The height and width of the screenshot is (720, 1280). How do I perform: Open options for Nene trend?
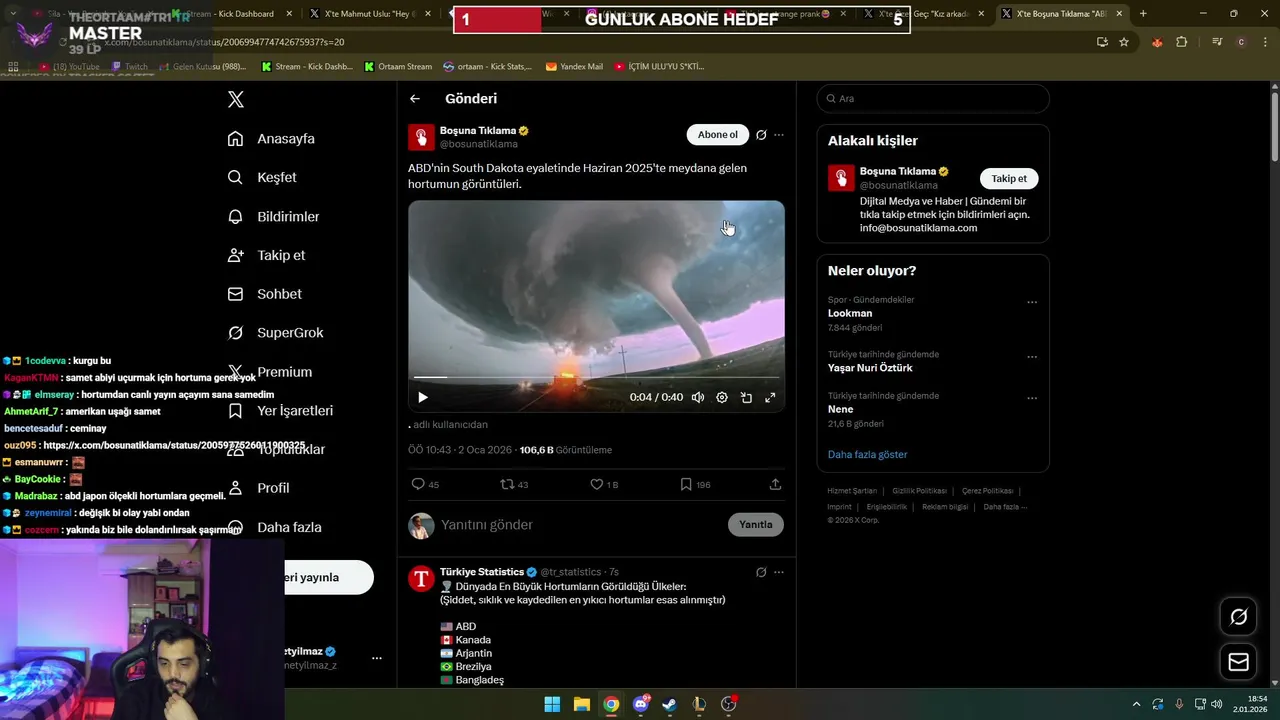pos(1032,398)
